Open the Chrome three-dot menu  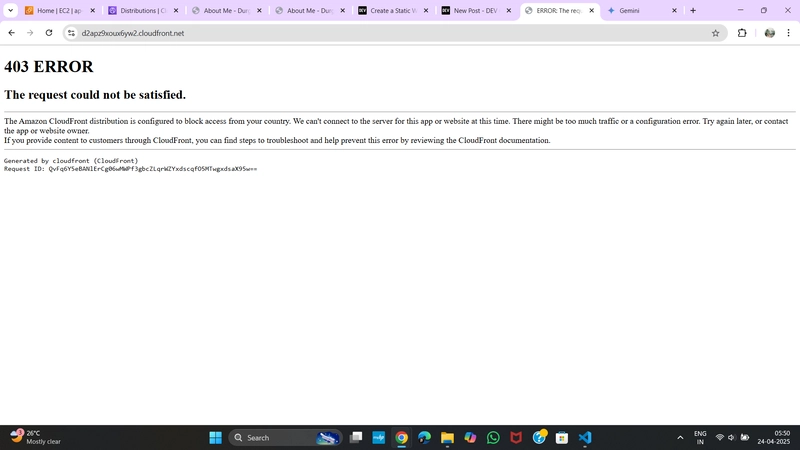coord(788,33)
